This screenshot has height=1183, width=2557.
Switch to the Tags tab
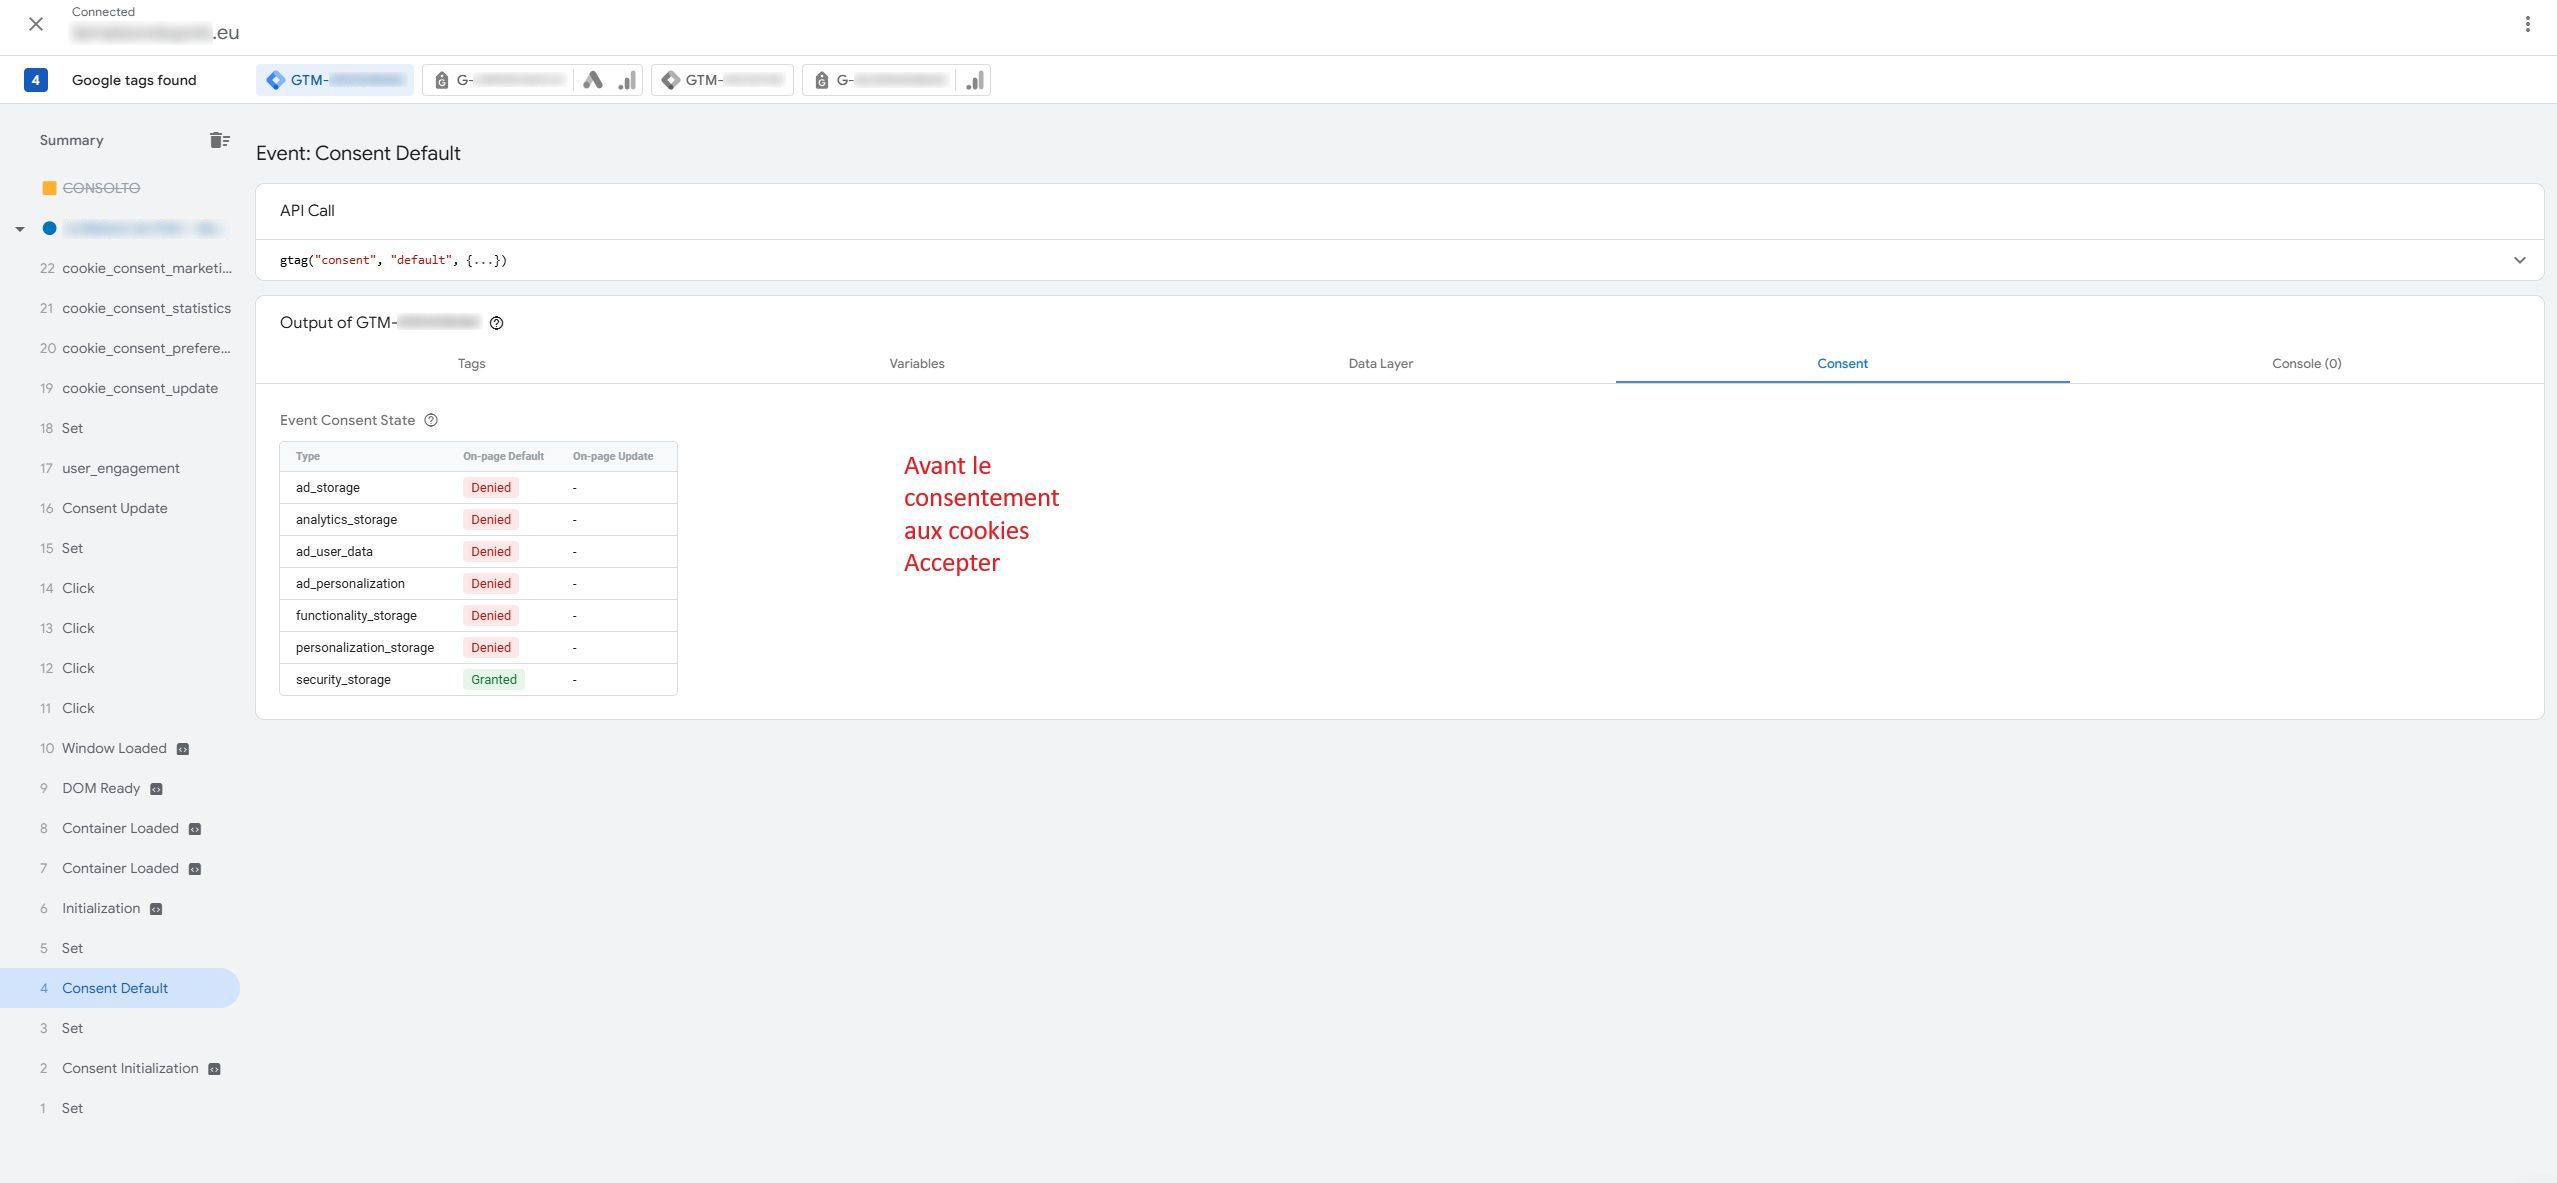tap(471, 364)
